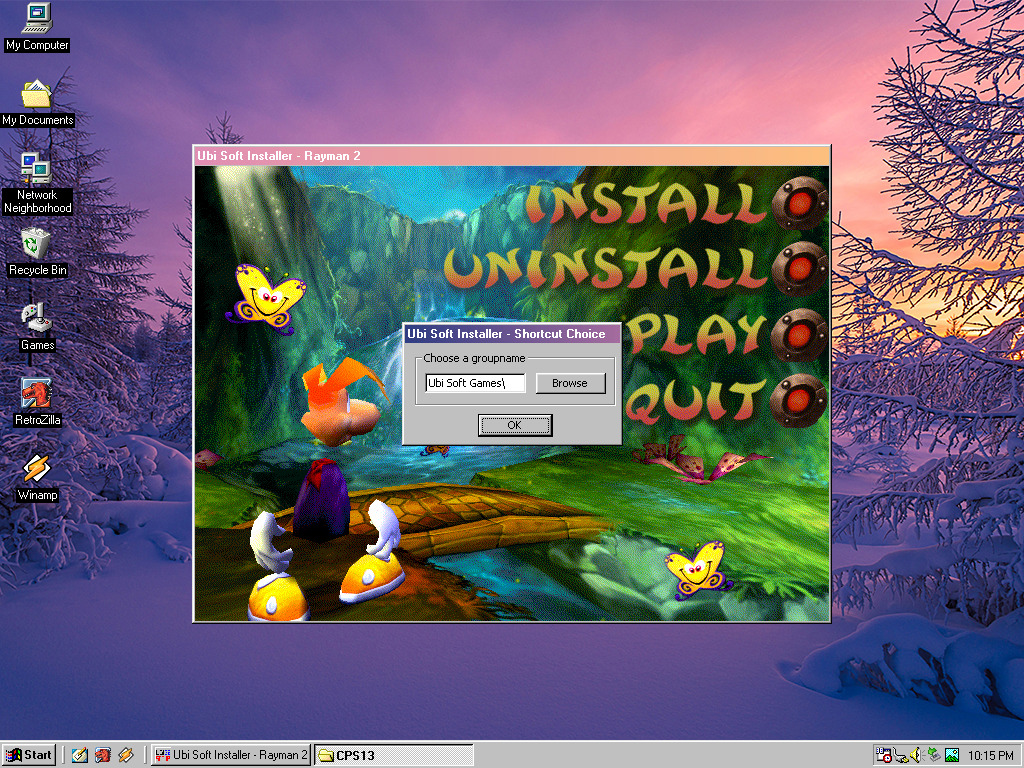This screenshot has height=768, width=1024.
Task: Click the red button beside PLAY
Action: 799,335
